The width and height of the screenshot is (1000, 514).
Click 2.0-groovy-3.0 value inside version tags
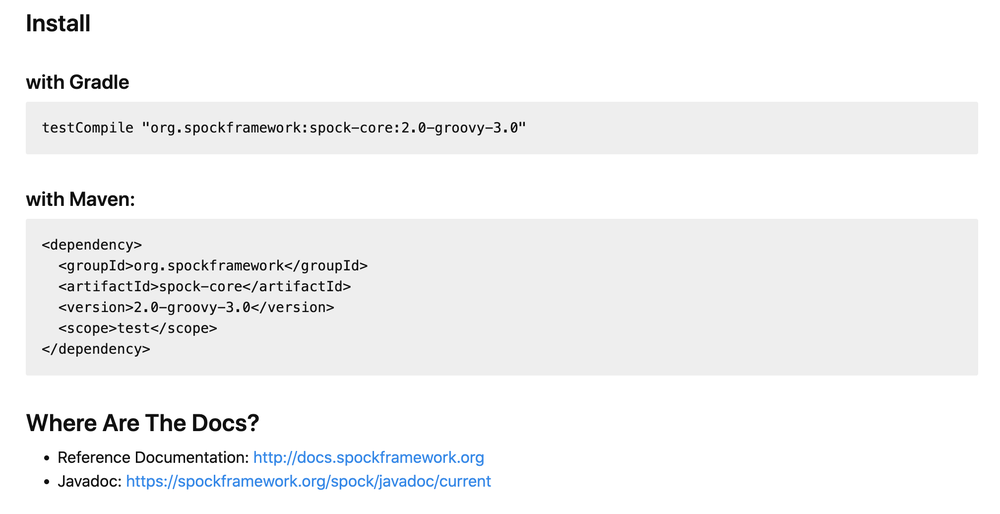pos(192,307)
